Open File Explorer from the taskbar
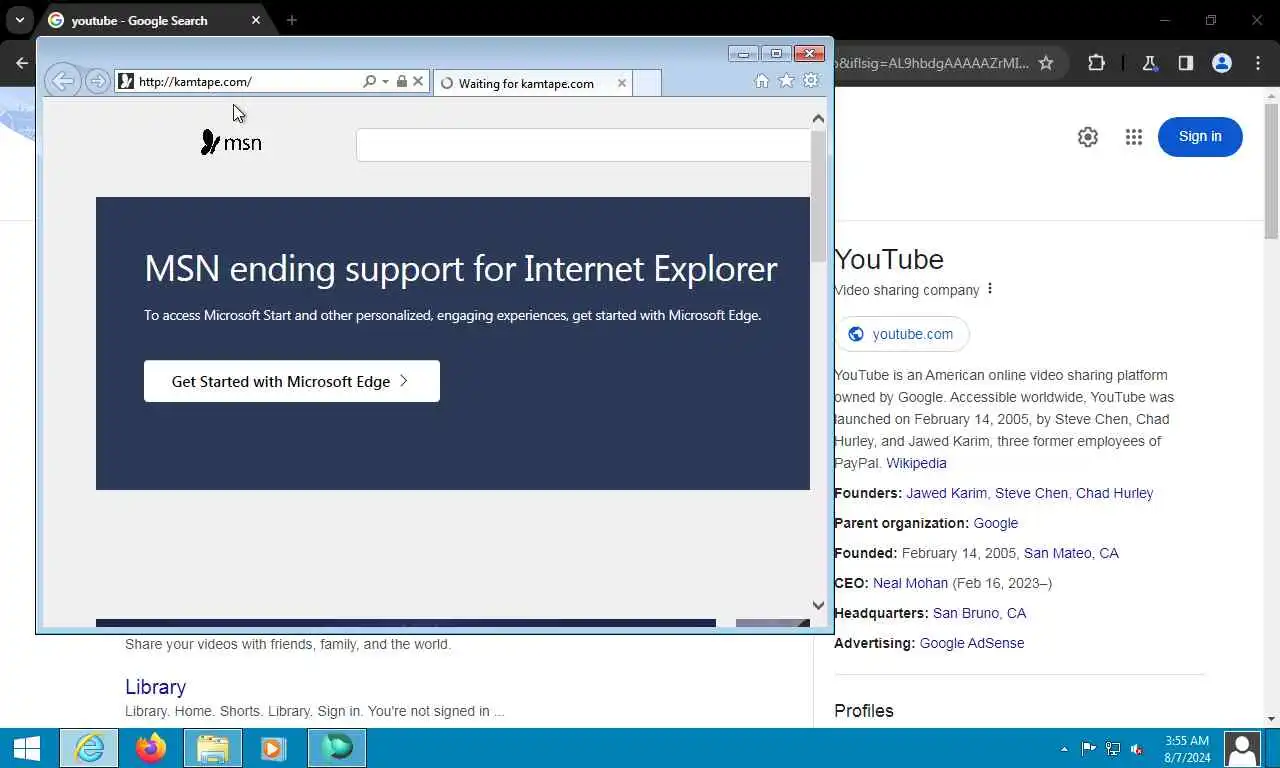The height and width of the screenshot is (768, 1280). pos(212,748)
